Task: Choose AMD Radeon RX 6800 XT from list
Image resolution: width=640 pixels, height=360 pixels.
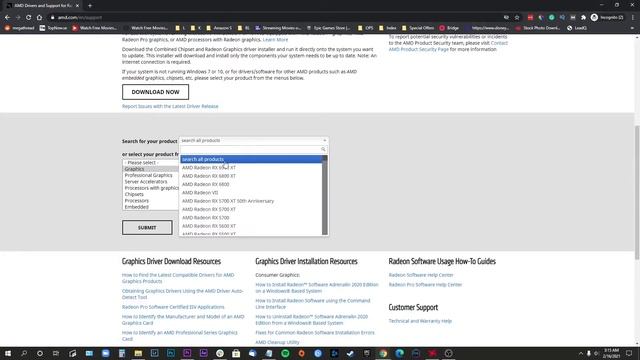Action: (209, 176)
